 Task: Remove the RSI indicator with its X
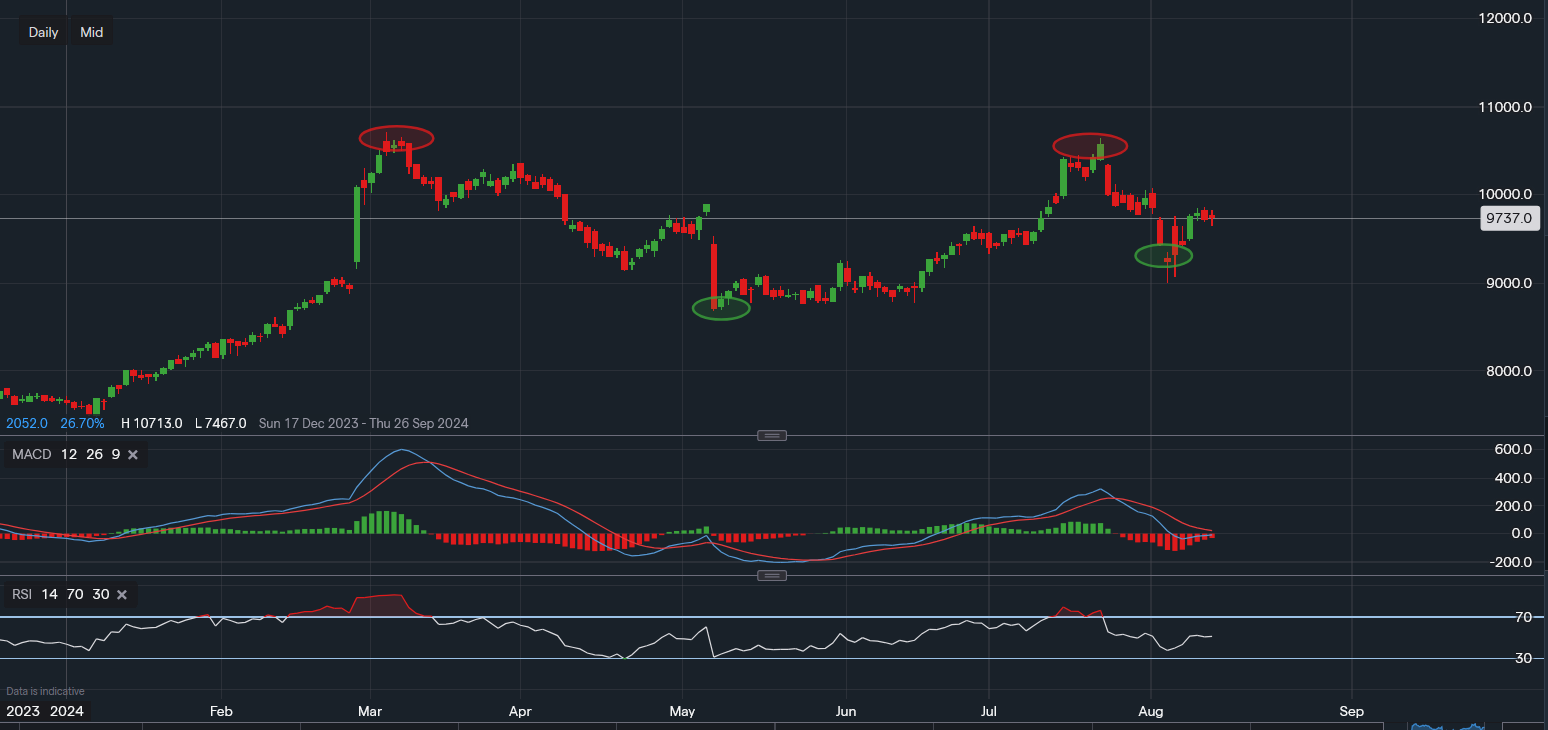pos(122,595)
